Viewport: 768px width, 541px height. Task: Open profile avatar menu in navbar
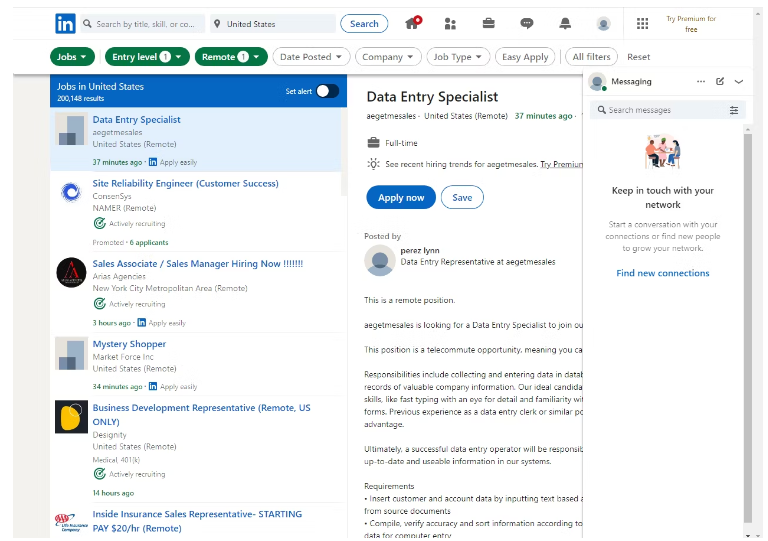[603, 24]
